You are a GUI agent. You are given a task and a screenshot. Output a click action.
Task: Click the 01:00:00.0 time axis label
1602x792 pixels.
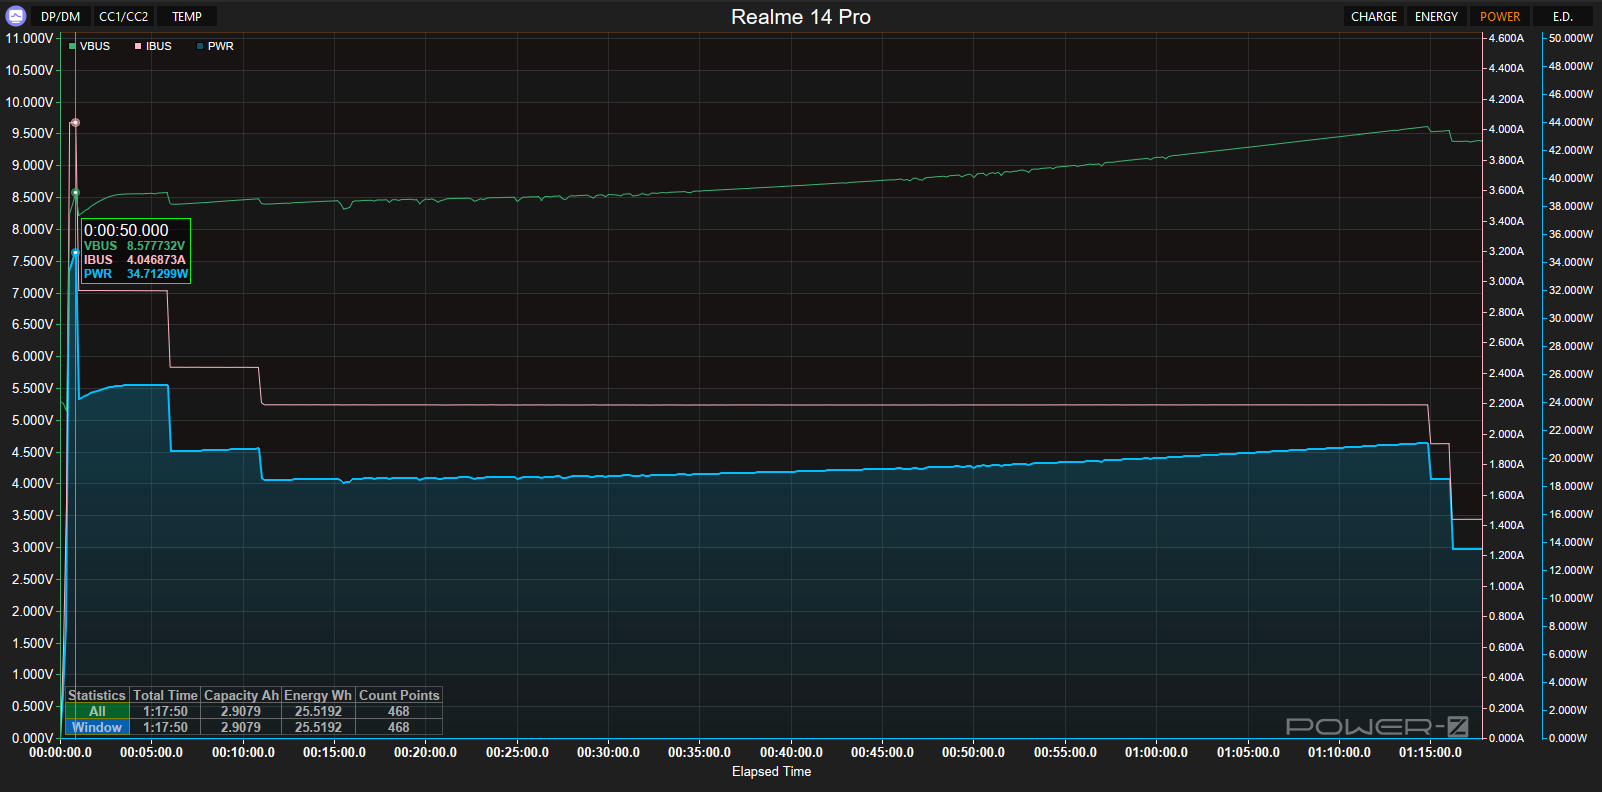(1156, 753)
